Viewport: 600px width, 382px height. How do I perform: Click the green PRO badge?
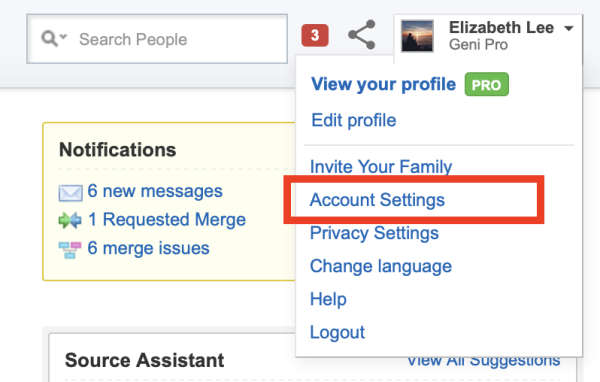point(486,85)
